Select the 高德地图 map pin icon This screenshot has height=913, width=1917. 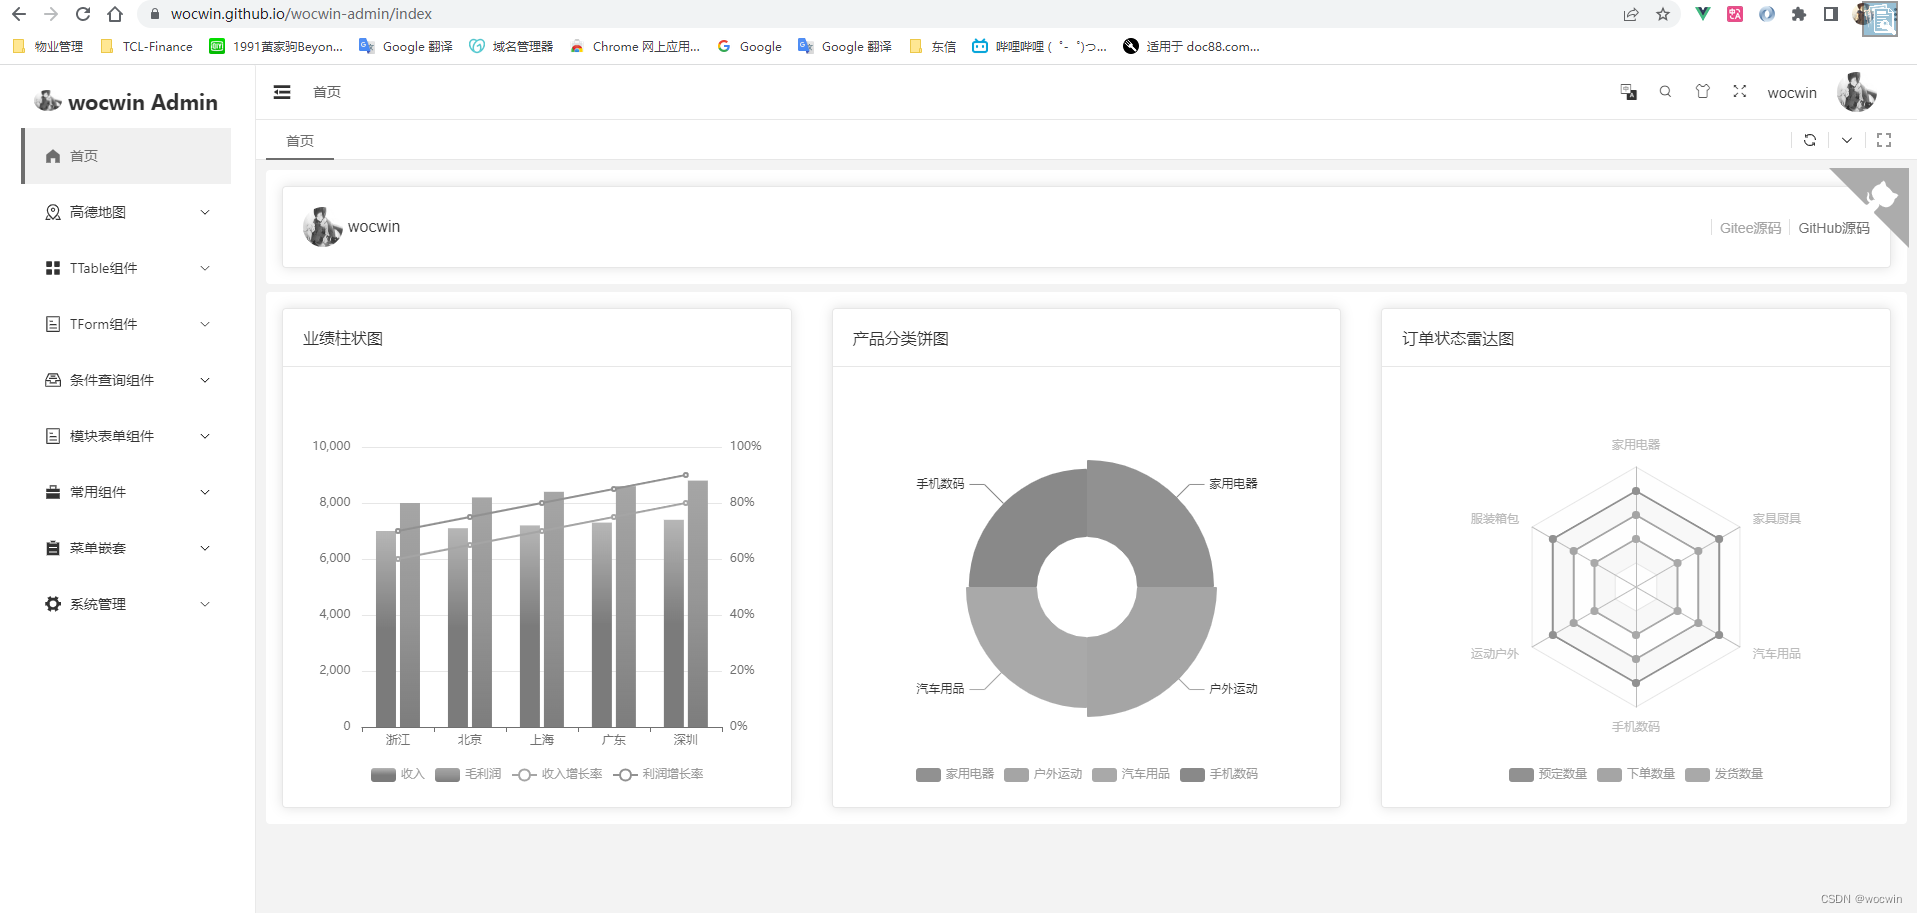53,212
